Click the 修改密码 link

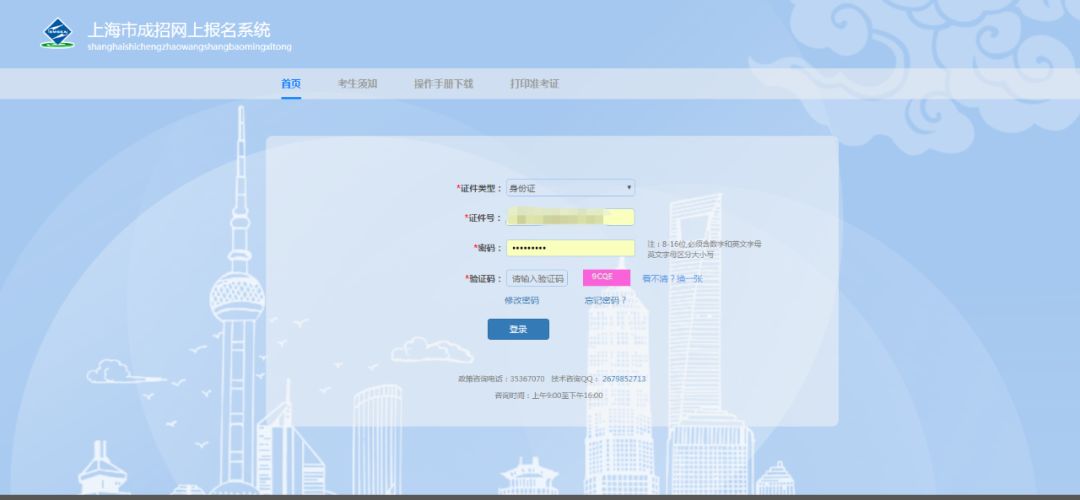521,300
